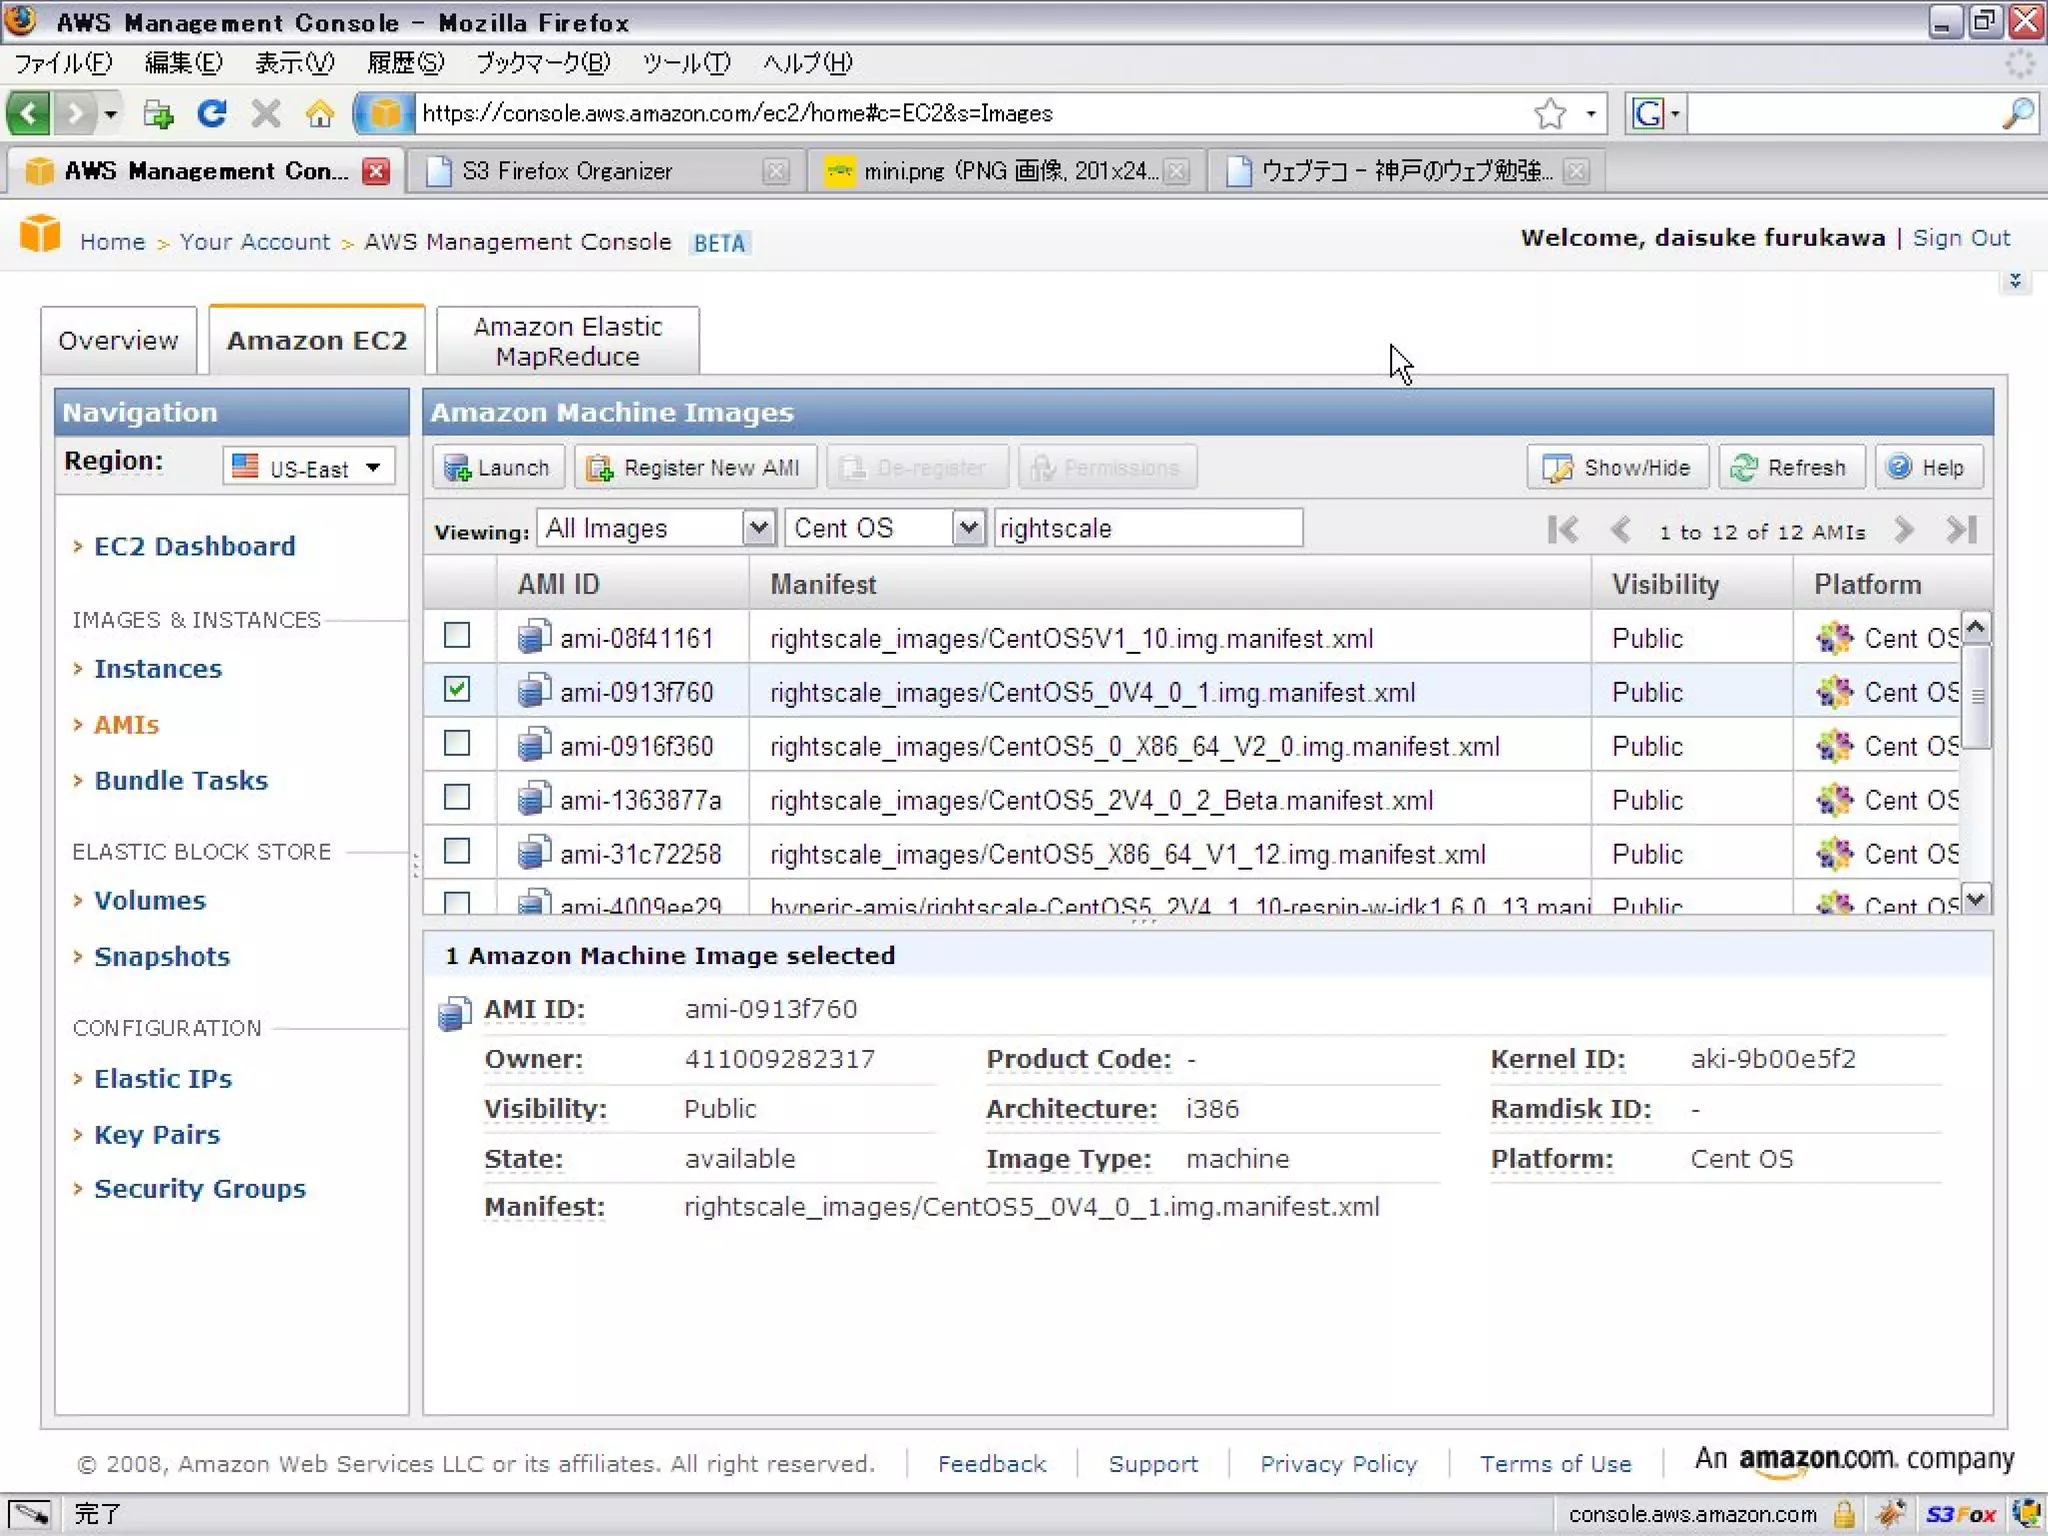Click the Stop loading X icon
This screenshot has height=1536, width=2048.
pyautogui.click(x=265, y=113)
